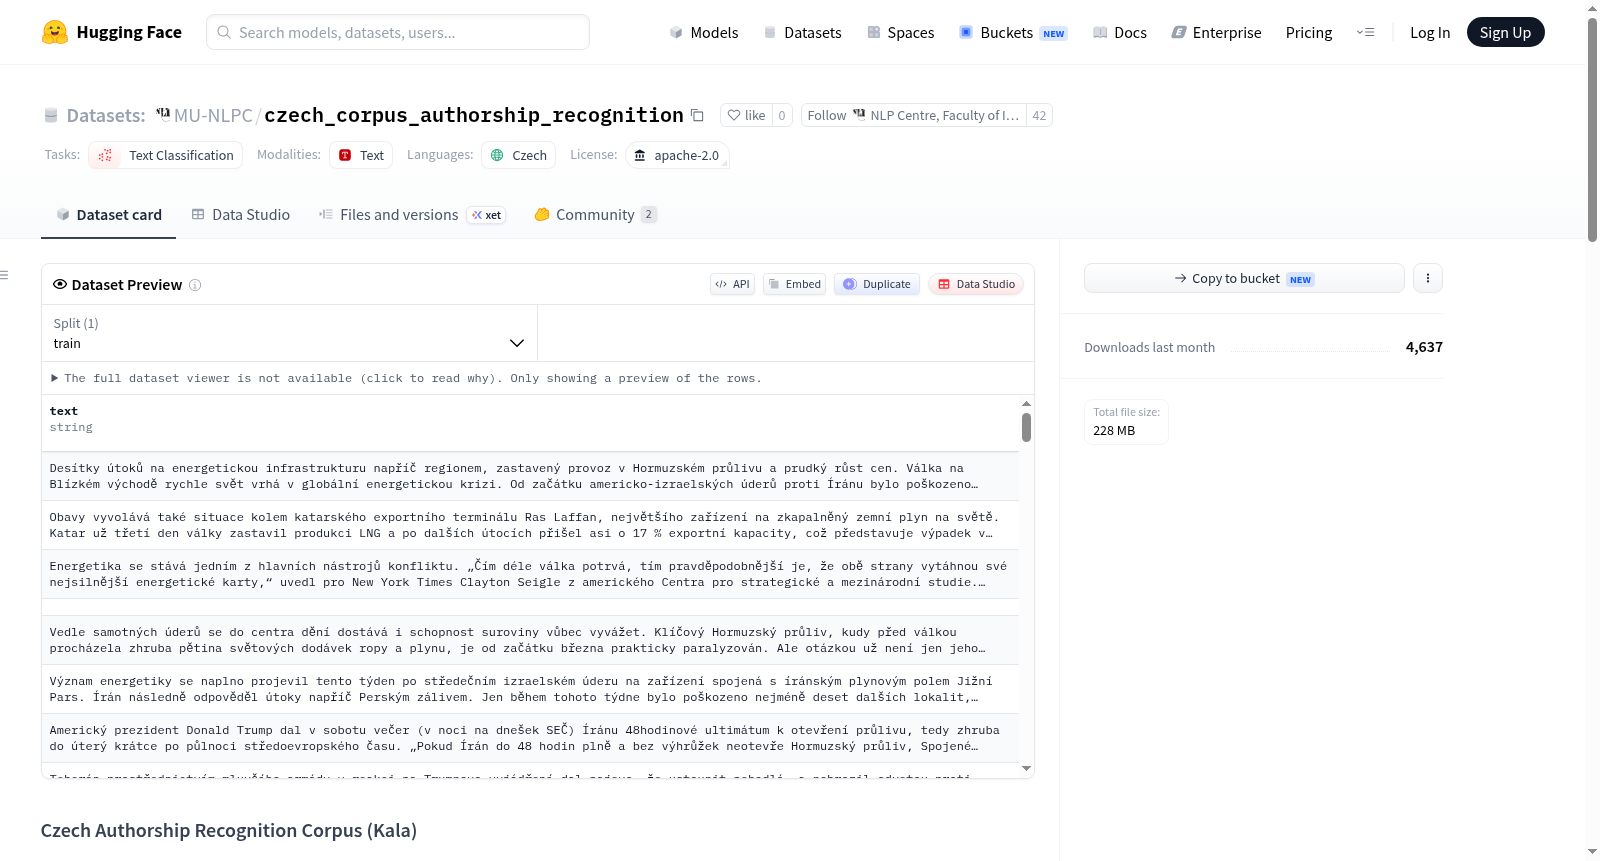Open Enterprise in the top navigation
This screenshot has height=861, width=1600.
[x=1216, y=32]
